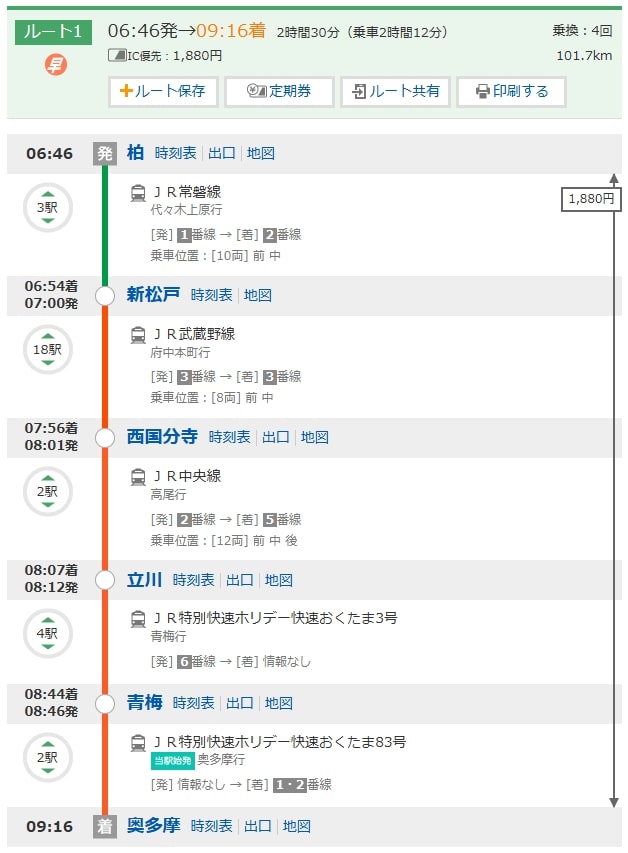Click train icon beside JR常磐線
Image resolution: width=628 pixels, height=853 pixels.
[x=138, y=192]
